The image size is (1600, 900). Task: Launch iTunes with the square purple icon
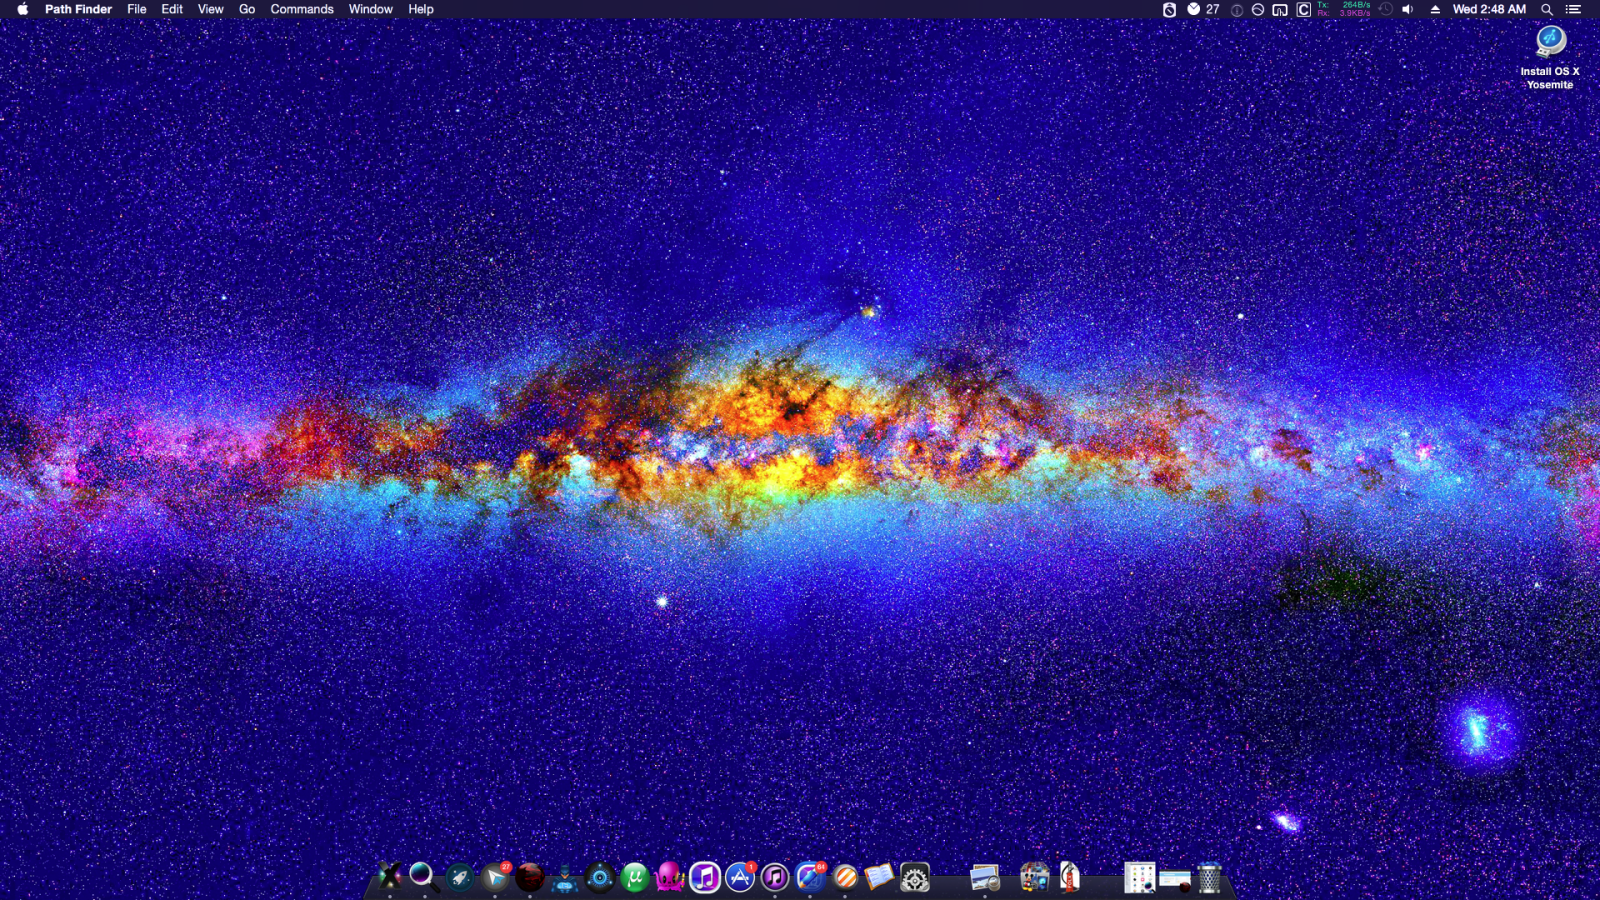coord(705,877)
